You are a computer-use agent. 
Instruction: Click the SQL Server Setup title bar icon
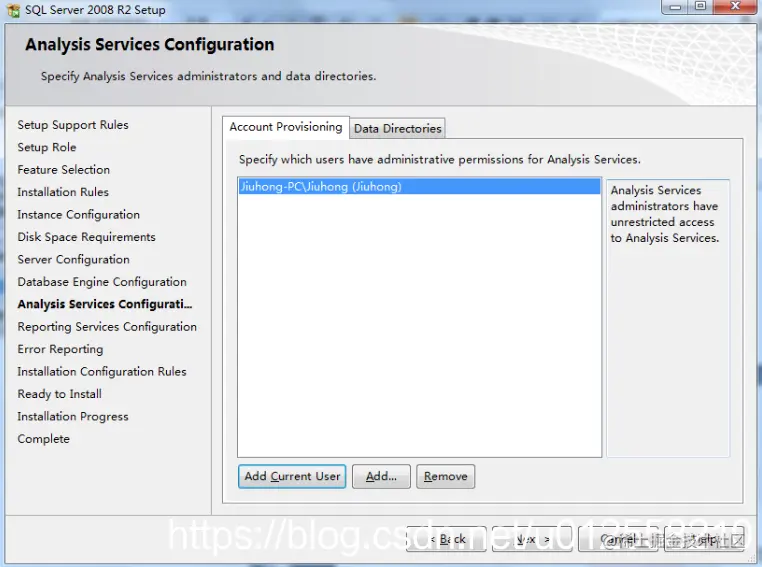[x=13, y=10]
